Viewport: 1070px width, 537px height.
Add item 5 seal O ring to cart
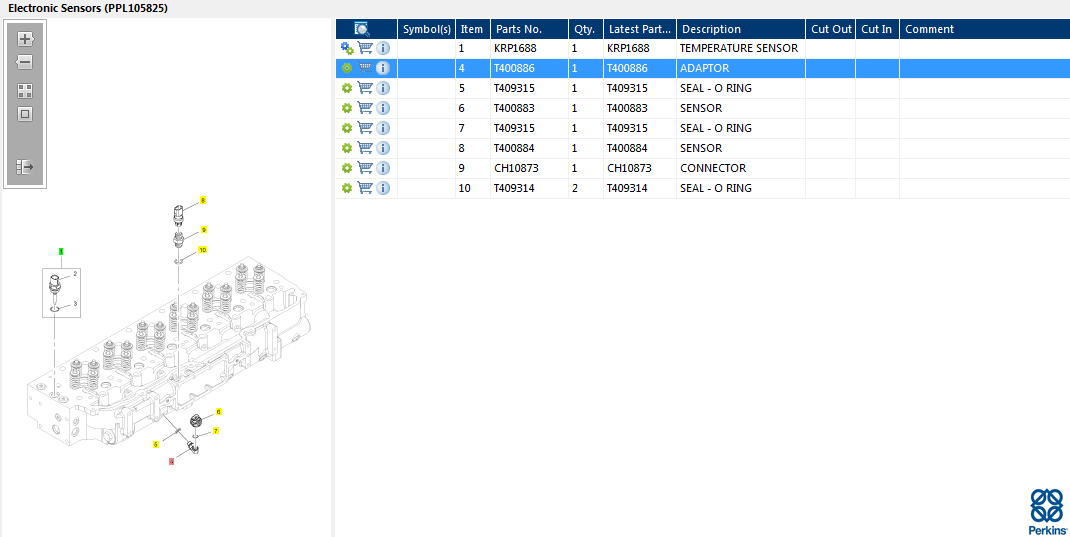366,87
